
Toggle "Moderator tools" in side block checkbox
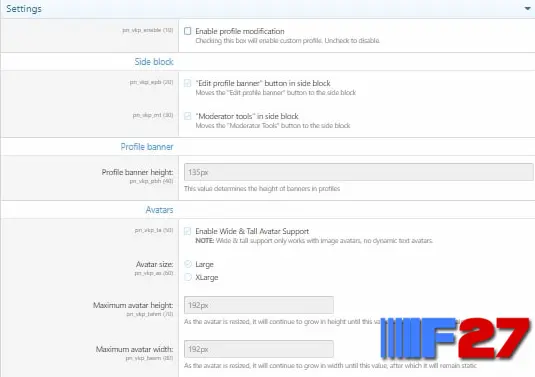(188, 116)
